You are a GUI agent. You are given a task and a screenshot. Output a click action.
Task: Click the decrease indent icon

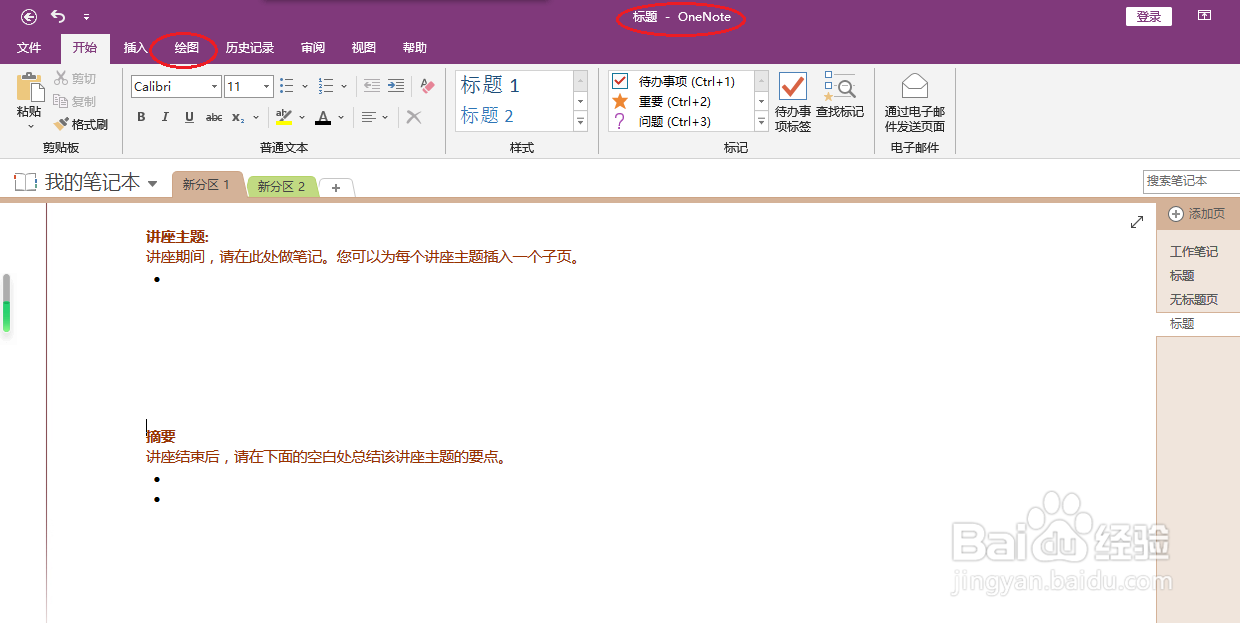372,86
